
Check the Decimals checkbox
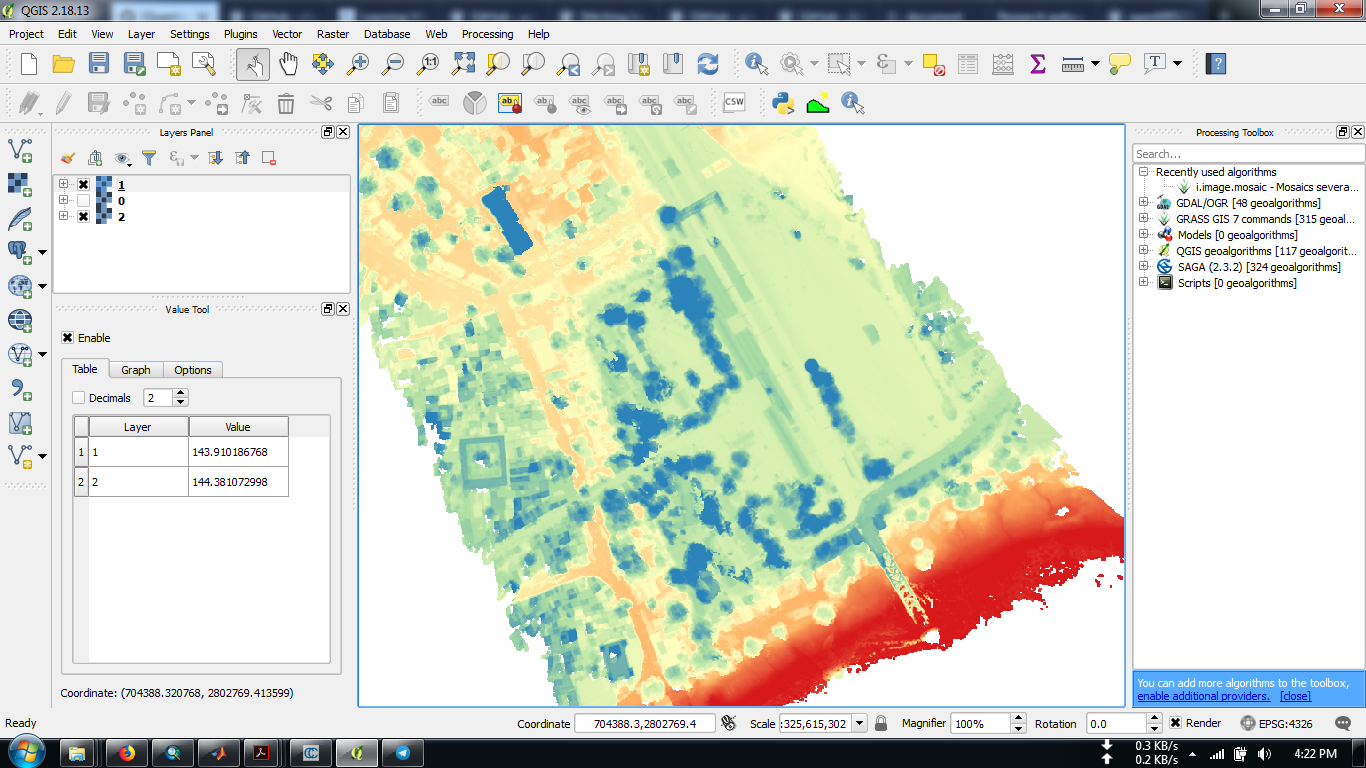(x=79, y=398)
